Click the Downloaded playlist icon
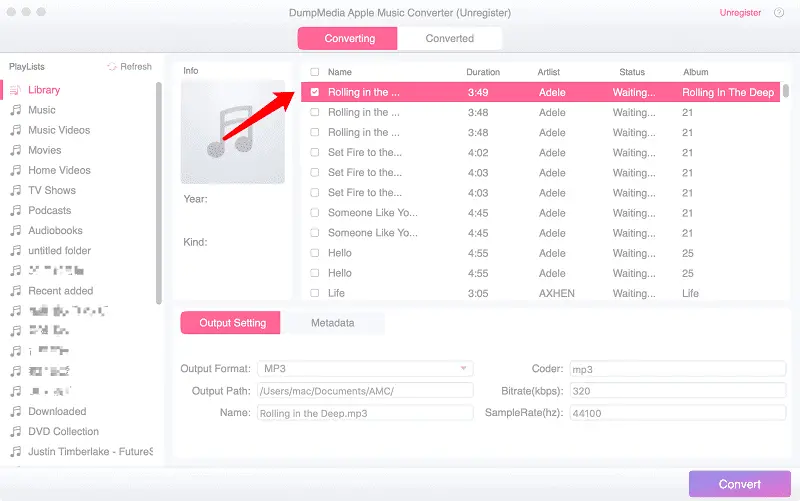This screenshot has width=800, height=501. coord(15,412)
